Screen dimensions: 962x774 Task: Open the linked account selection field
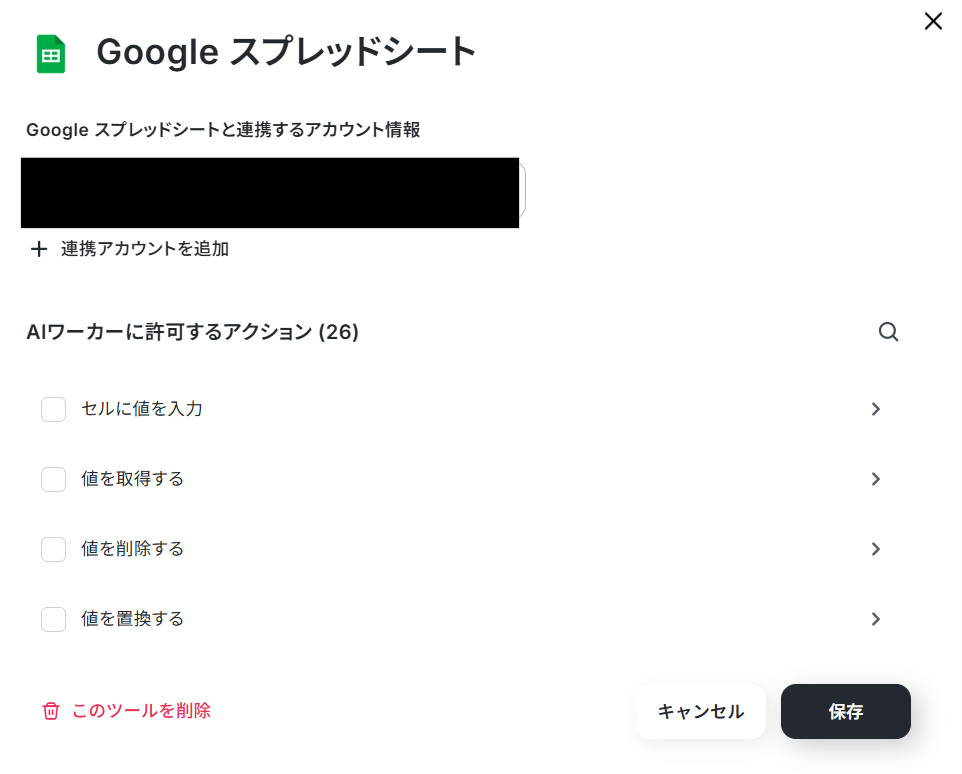pyautogui.click(x=273, y=193)
